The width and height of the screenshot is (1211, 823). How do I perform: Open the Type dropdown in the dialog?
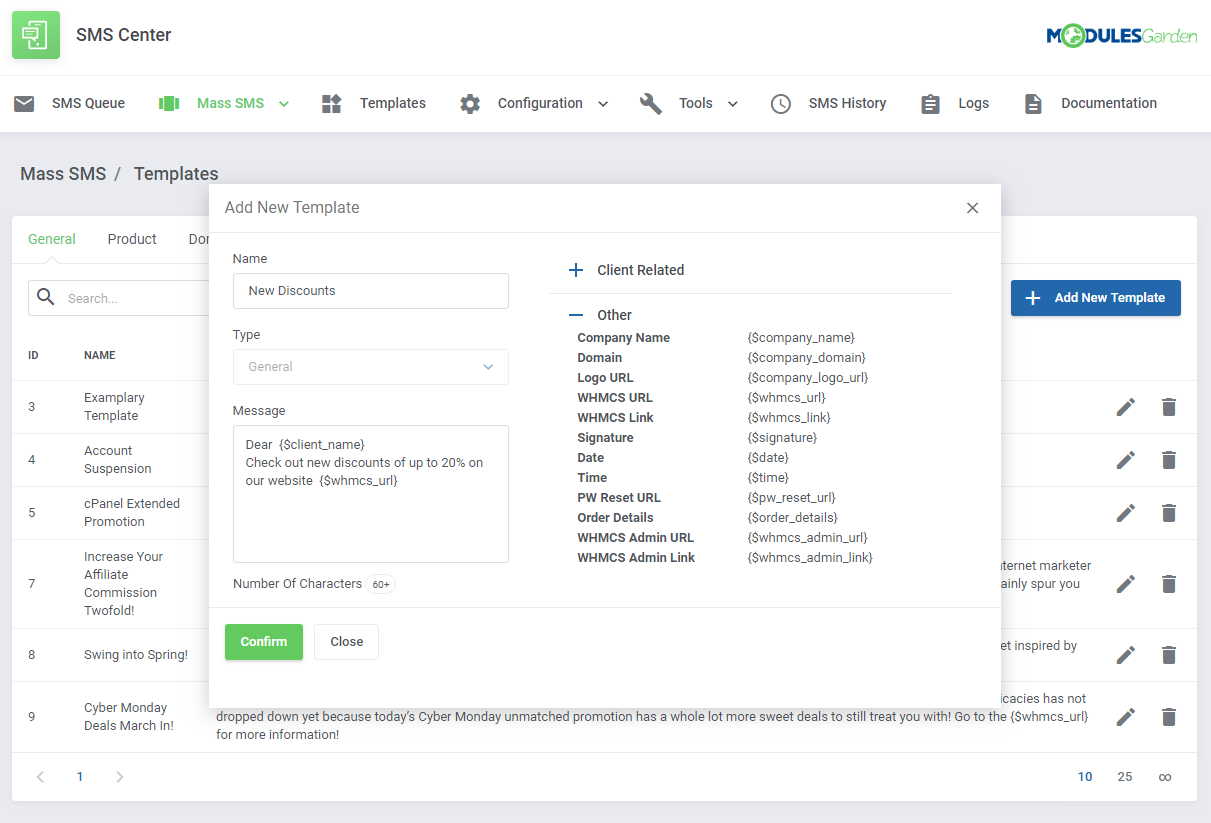(370, 367)
